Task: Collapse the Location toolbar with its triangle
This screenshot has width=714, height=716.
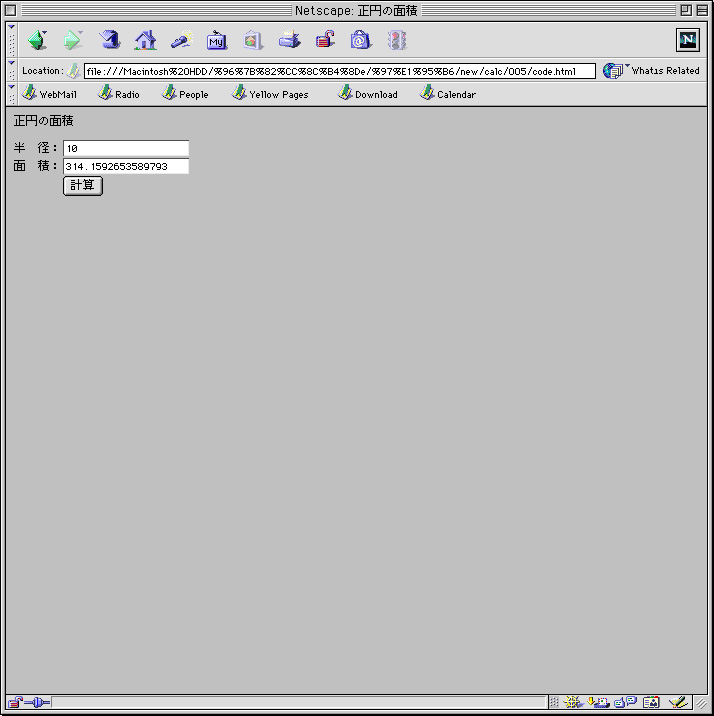Action: click(12, 63)
